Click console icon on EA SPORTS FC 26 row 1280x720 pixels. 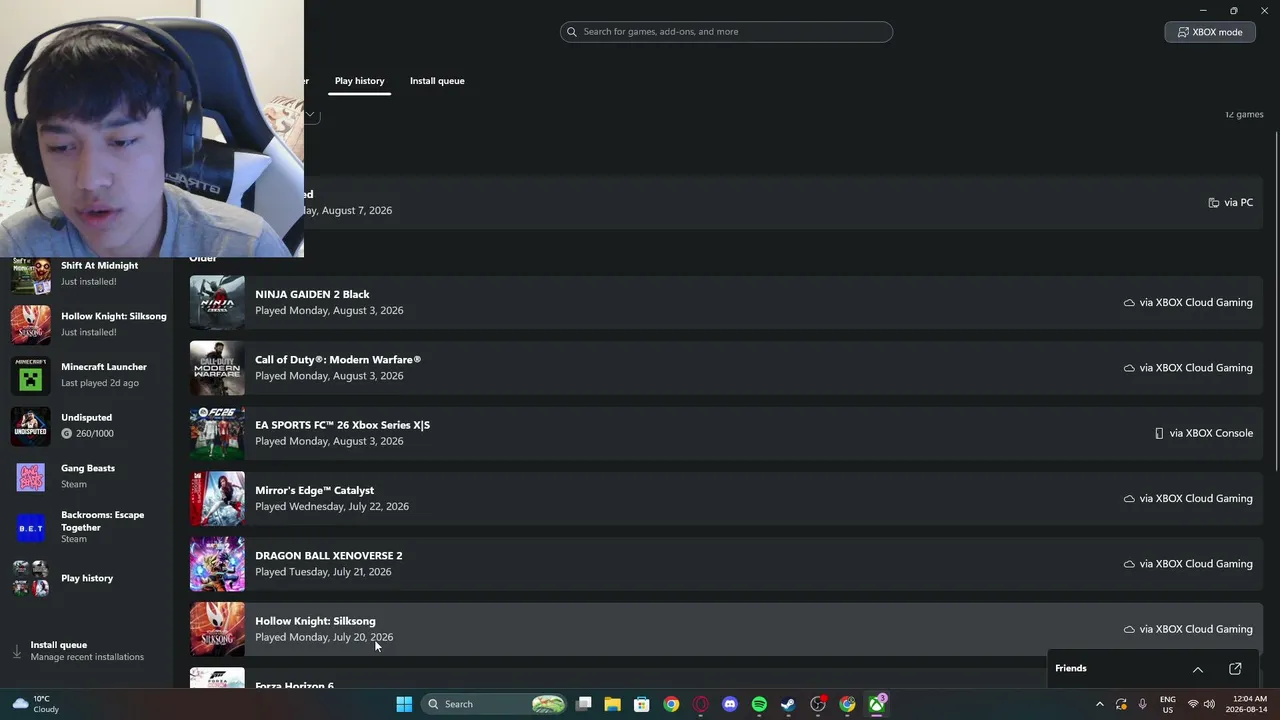[x=1159, y=433]
